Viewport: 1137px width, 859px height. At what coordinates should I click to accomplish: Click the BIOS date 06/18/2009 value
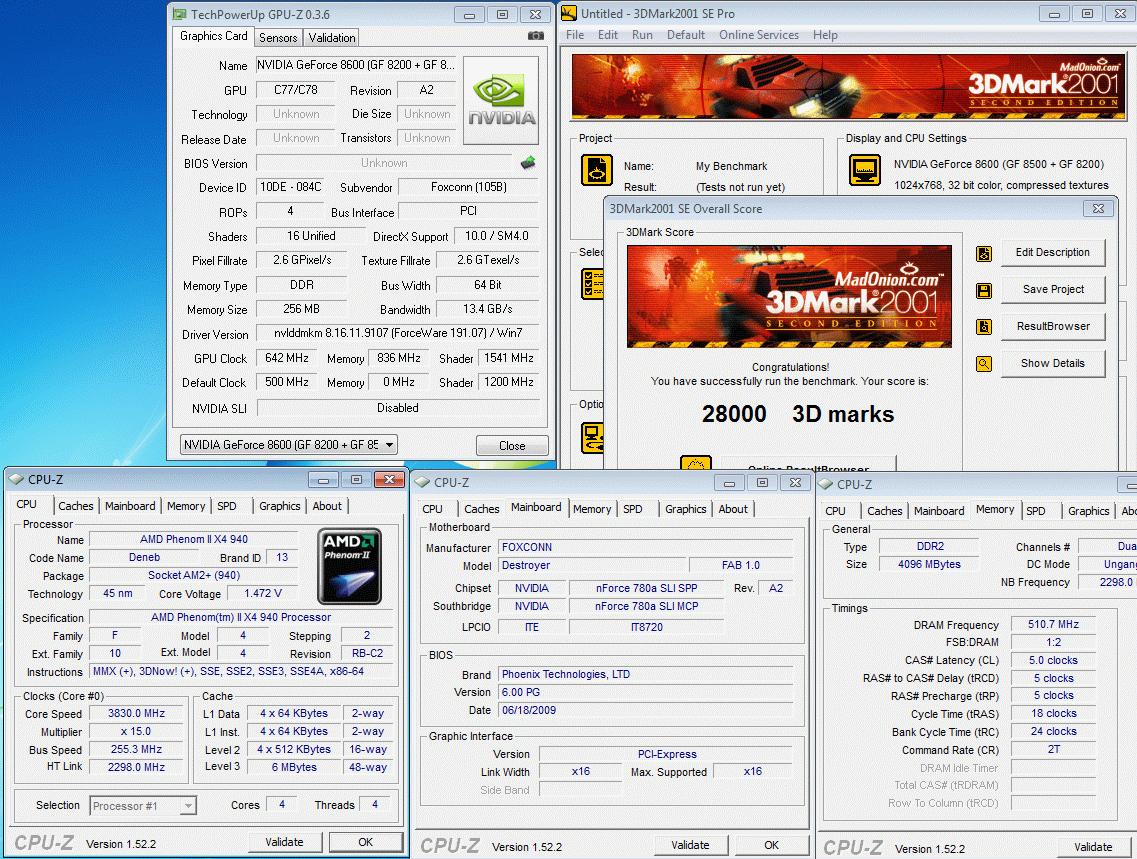click(646, 710)
